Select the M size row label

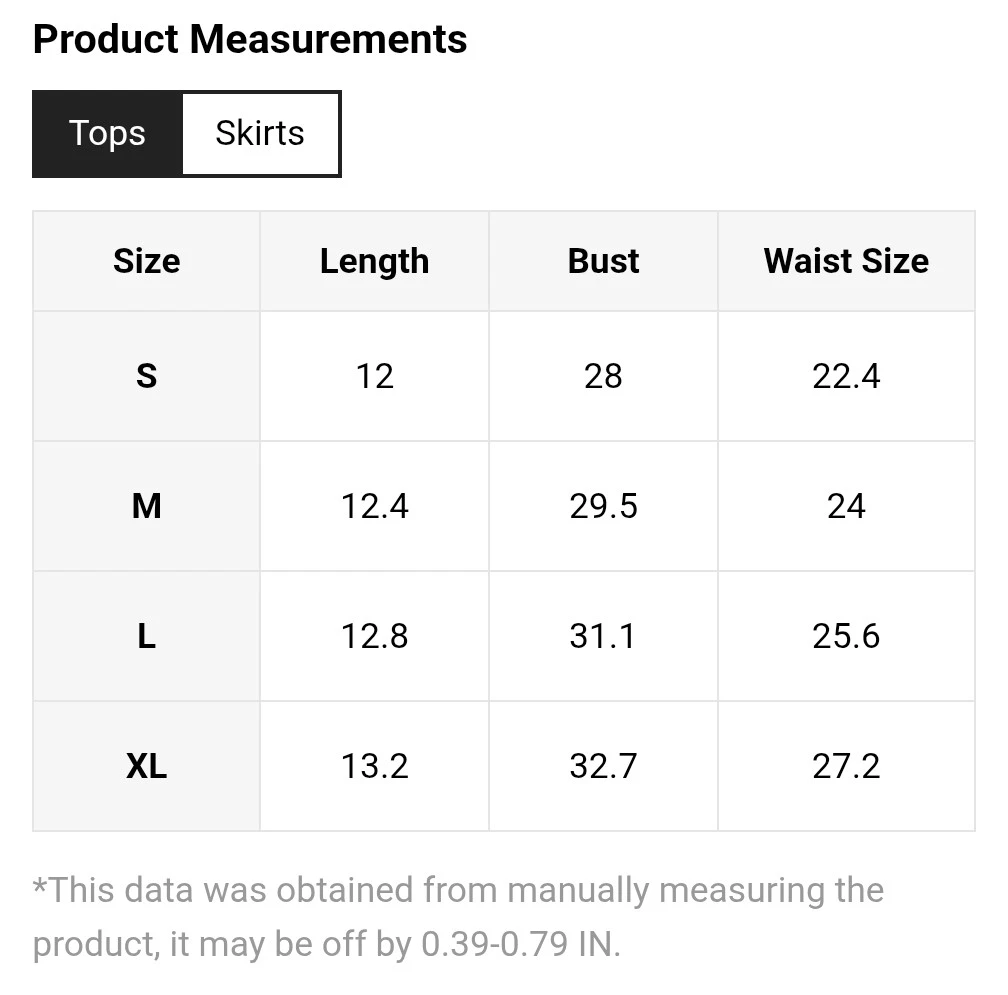click(x=147, y=506)
